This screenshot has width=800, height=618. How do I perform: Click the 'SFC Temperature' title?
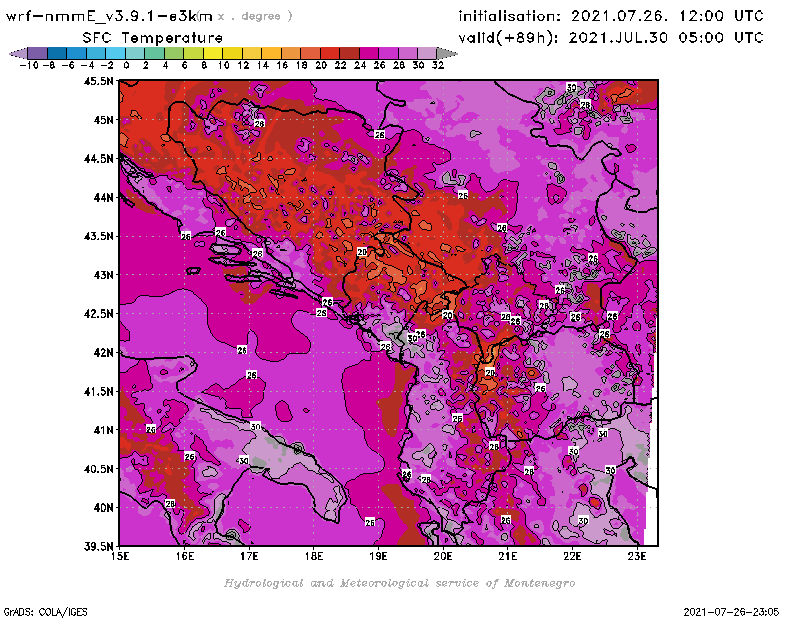(153, 38)
